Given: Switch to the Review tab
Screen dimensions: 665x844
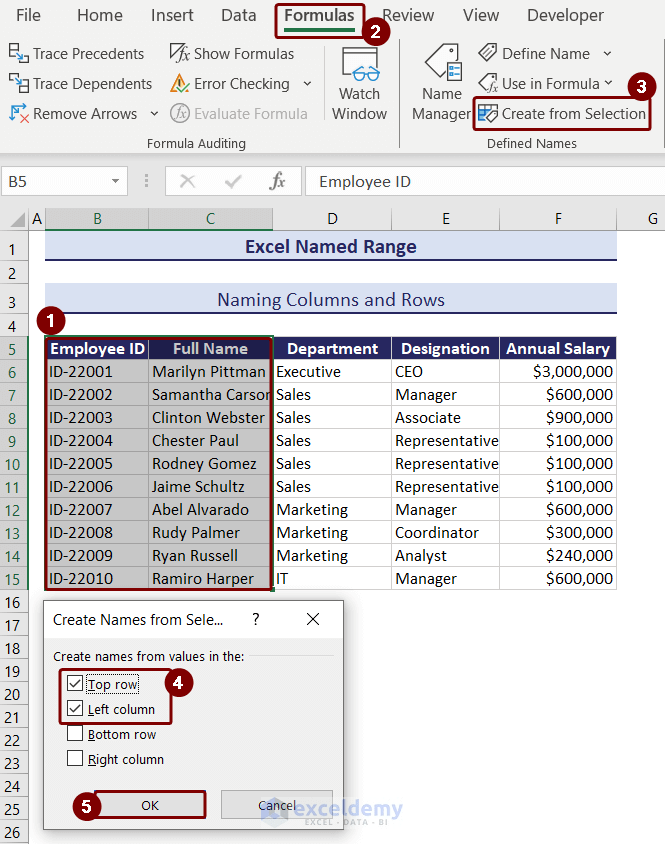Looking at the screenshot, I should pyautogui.click(x=408, y=15).
